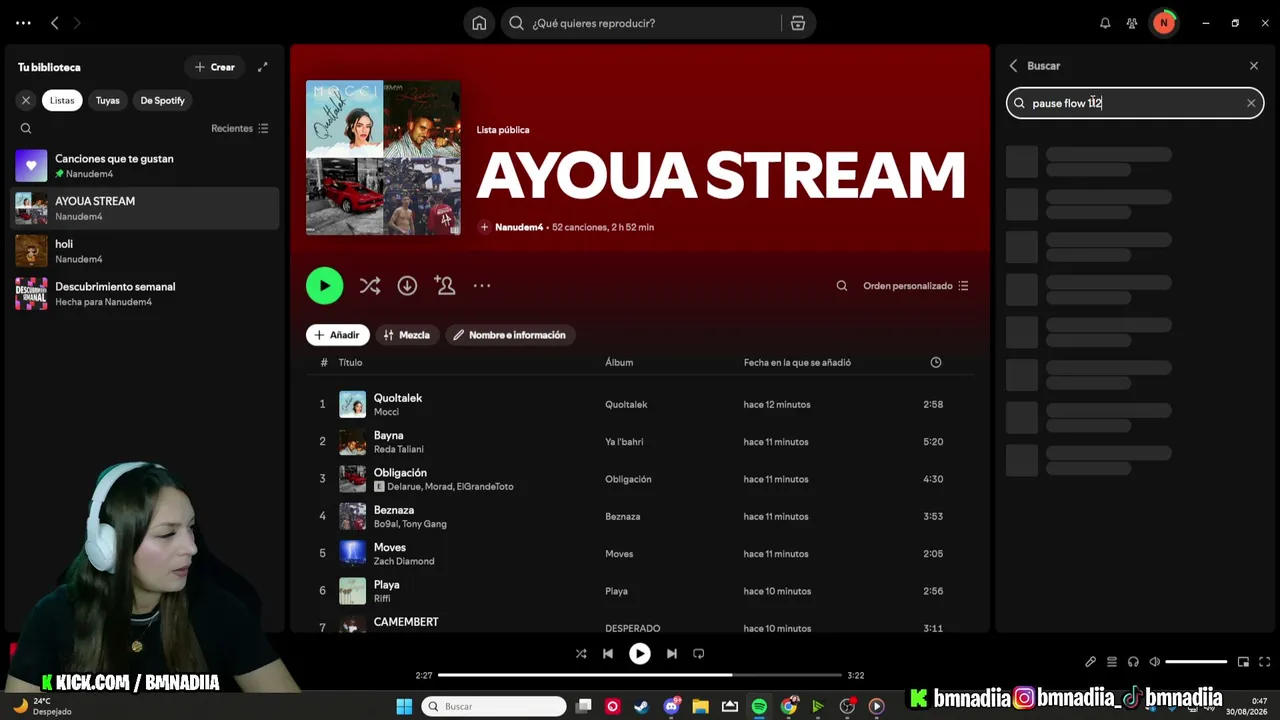Click the Crear button
This screenshot has width=1280, height=720.
point(215,67)
